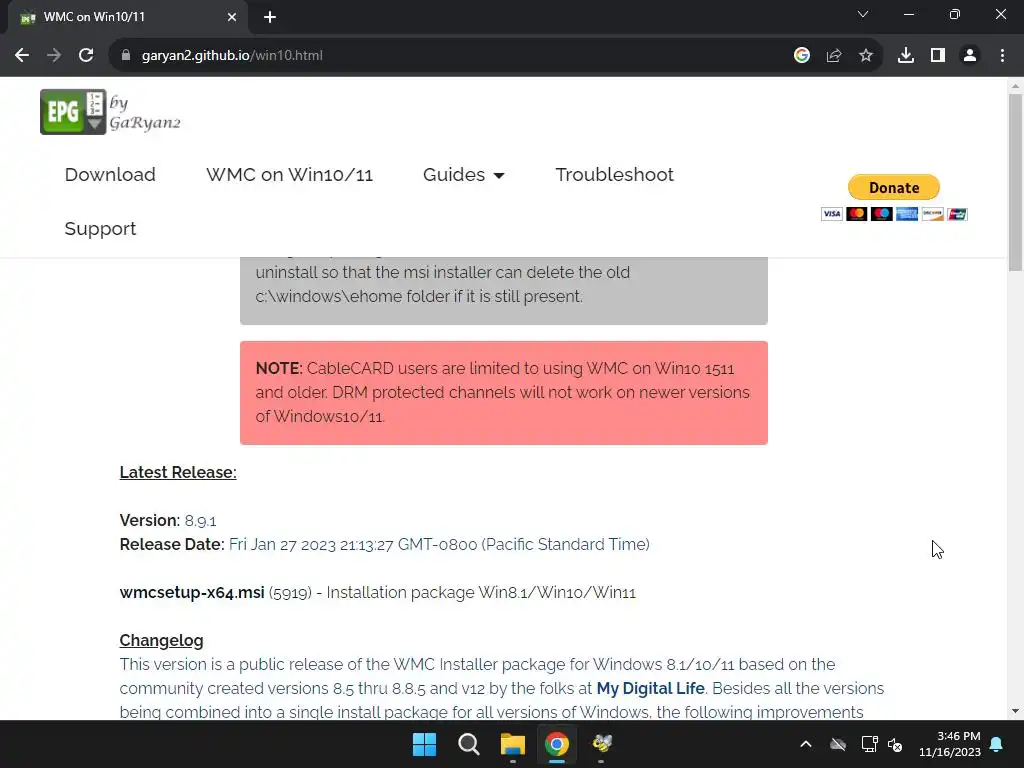Click the Changelog heading
The height and width of the screenshot is (768, 1024).
pos(161,640)
